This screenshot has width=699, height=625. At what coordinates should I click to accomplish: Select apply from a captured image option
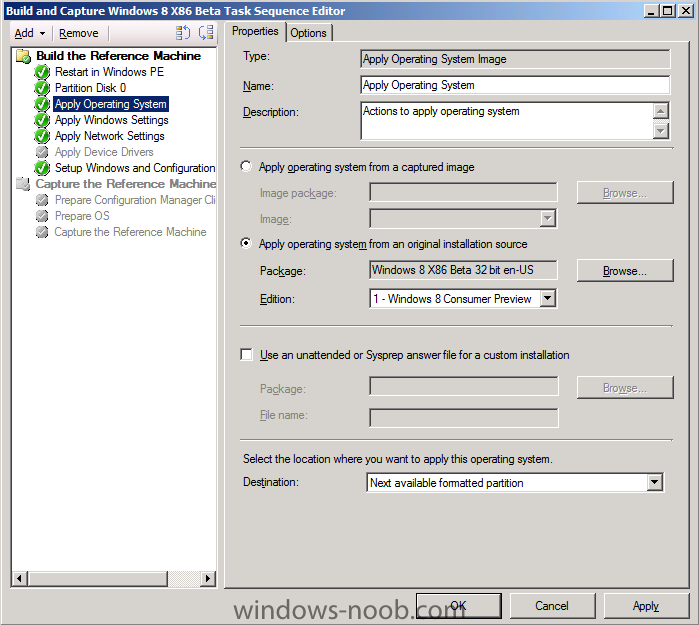[x=246, y=166]
